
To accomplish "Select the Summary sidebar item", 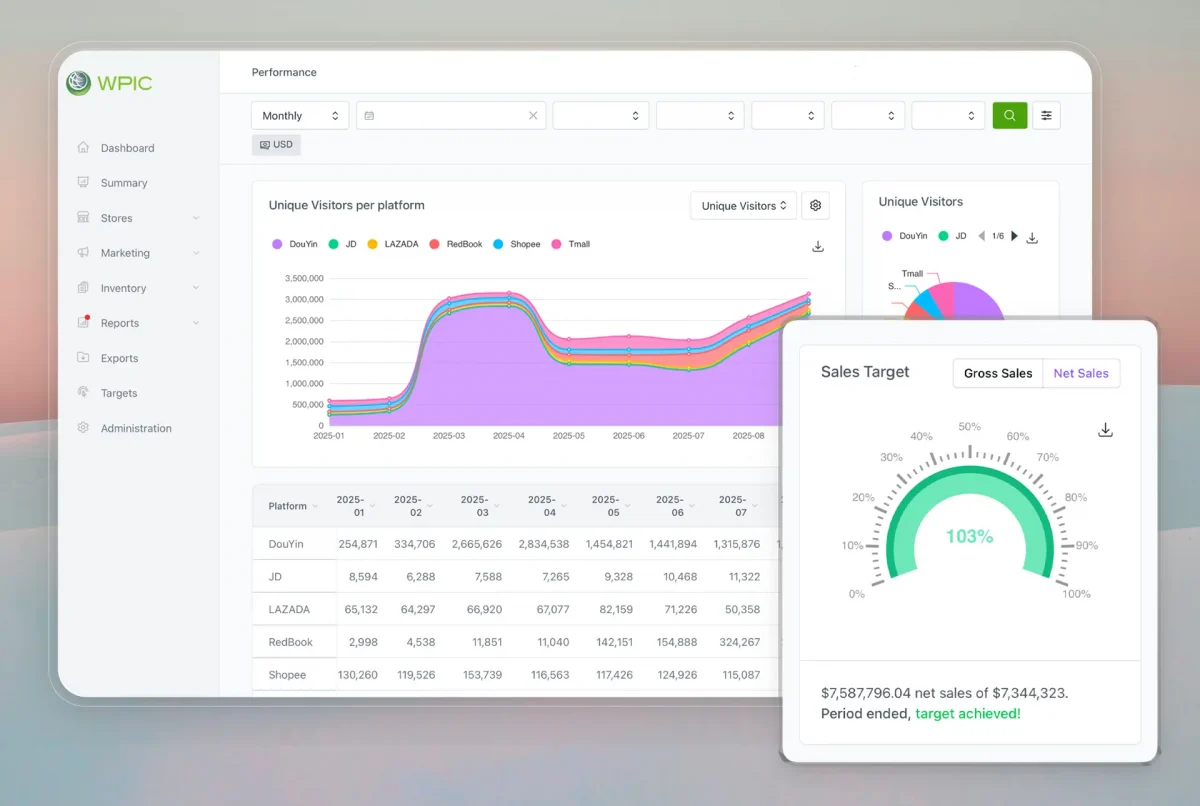I will [x=123, y=182].
